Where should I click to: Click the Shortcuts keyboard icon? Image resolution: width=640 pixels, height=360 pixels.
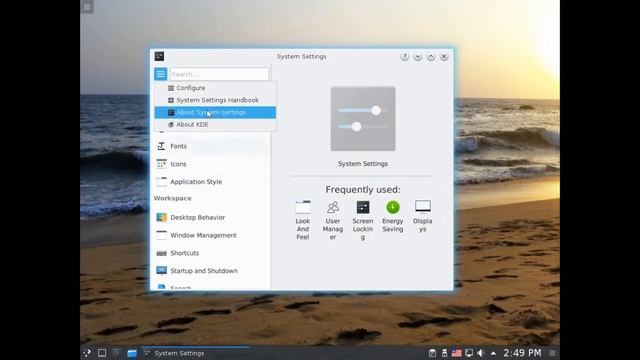point(161,253)
